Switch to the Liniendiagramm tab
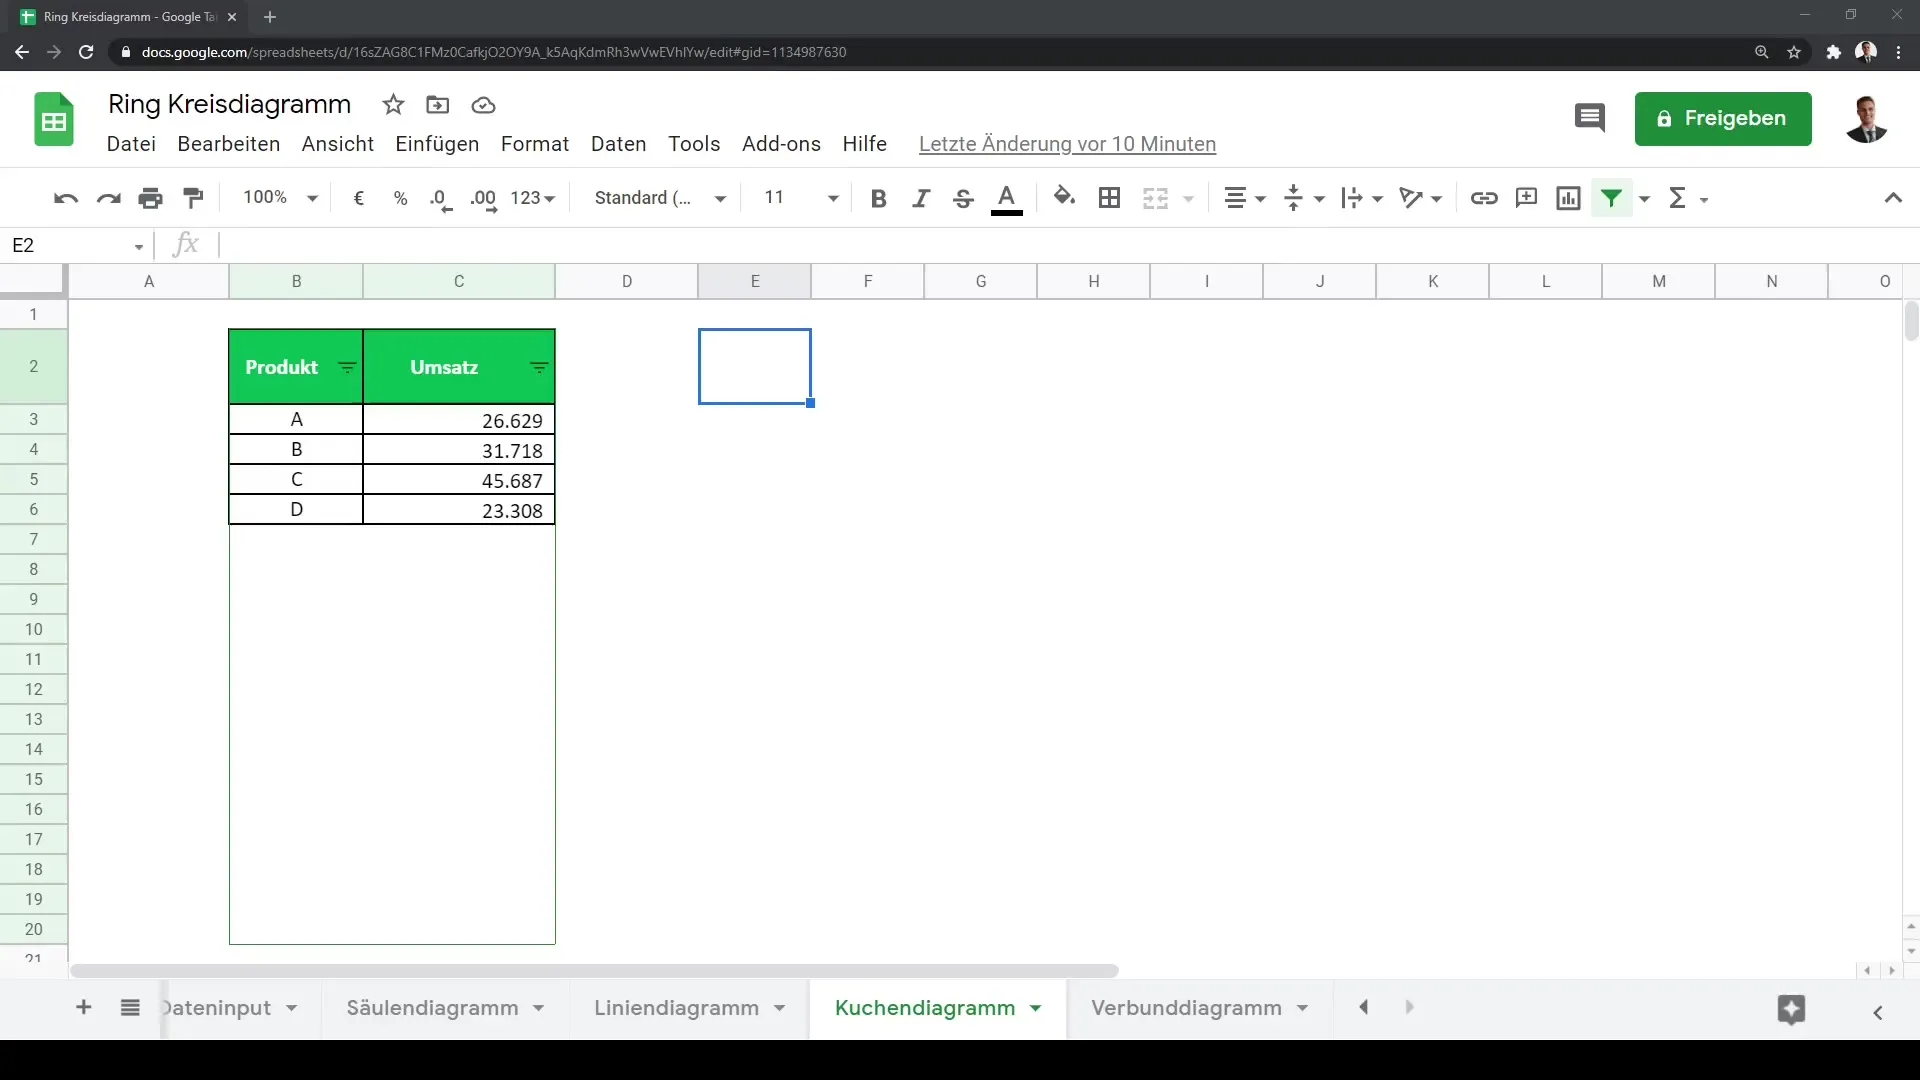1920x1080 pixels. pos(676,1008)
